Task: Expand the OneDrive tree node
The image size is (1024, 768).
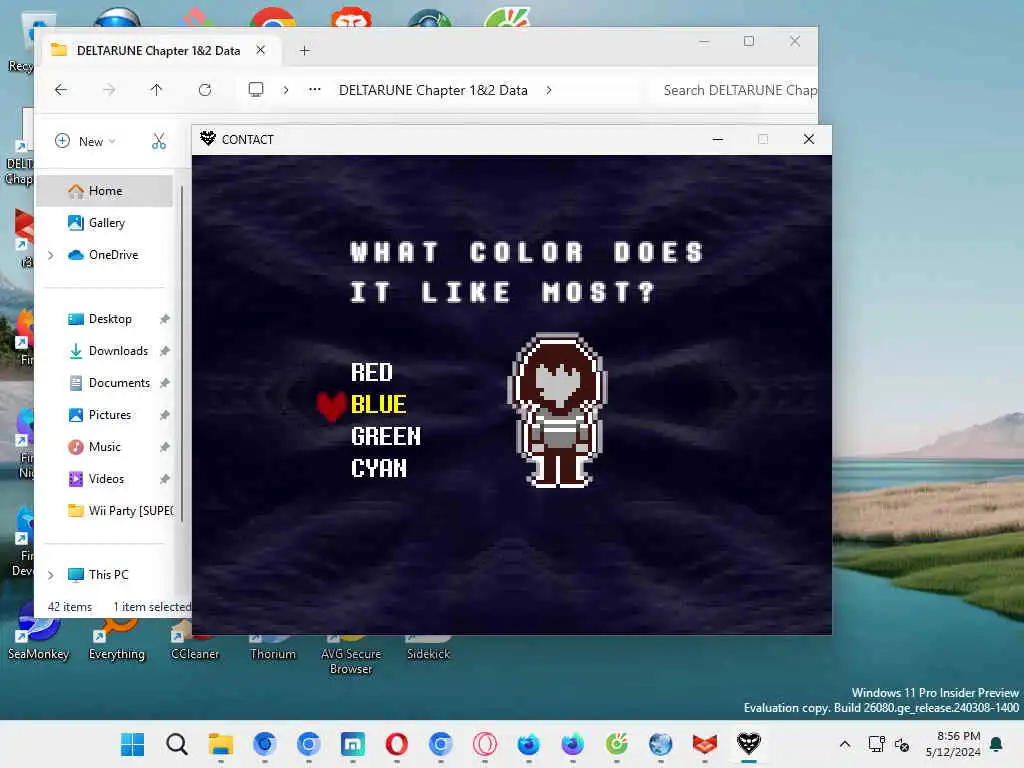Action: point(51,255)
